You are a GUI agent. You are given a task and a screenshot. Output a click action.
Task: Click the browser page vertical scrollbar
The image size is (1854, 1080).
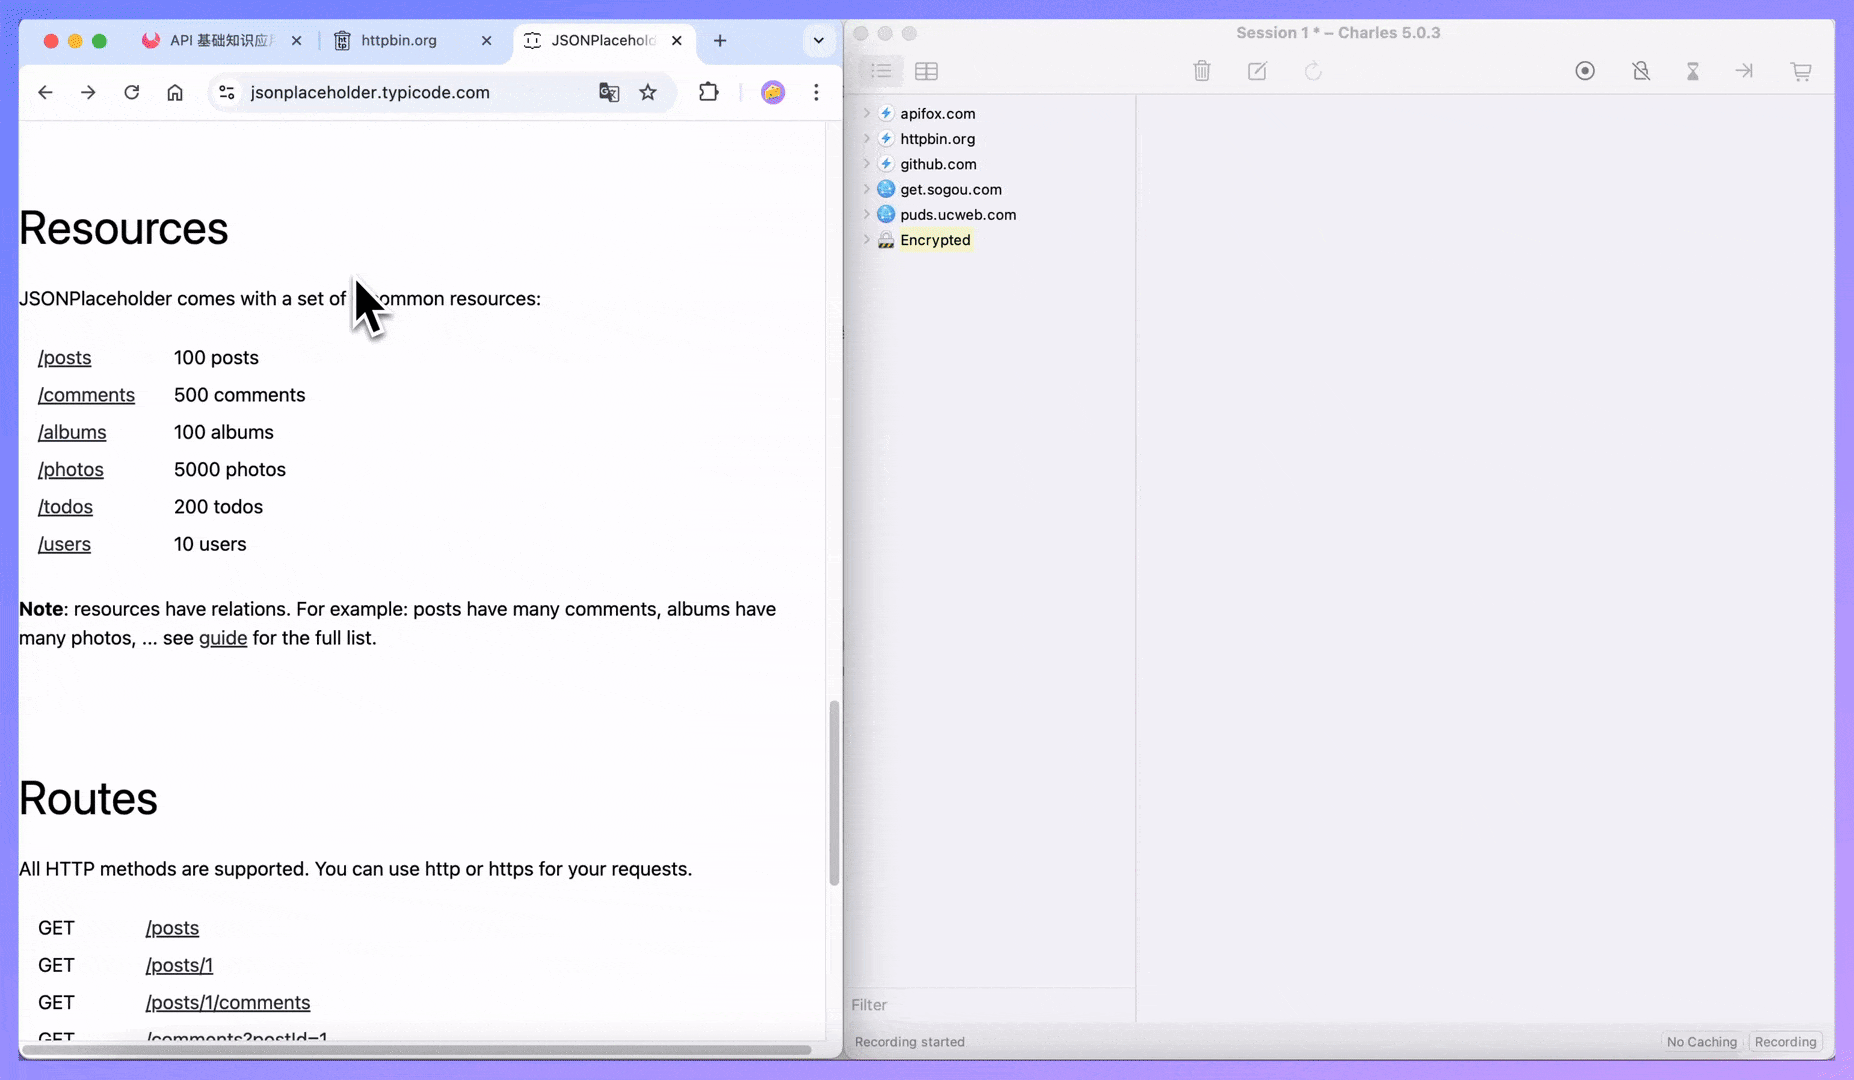coord(834,792)
